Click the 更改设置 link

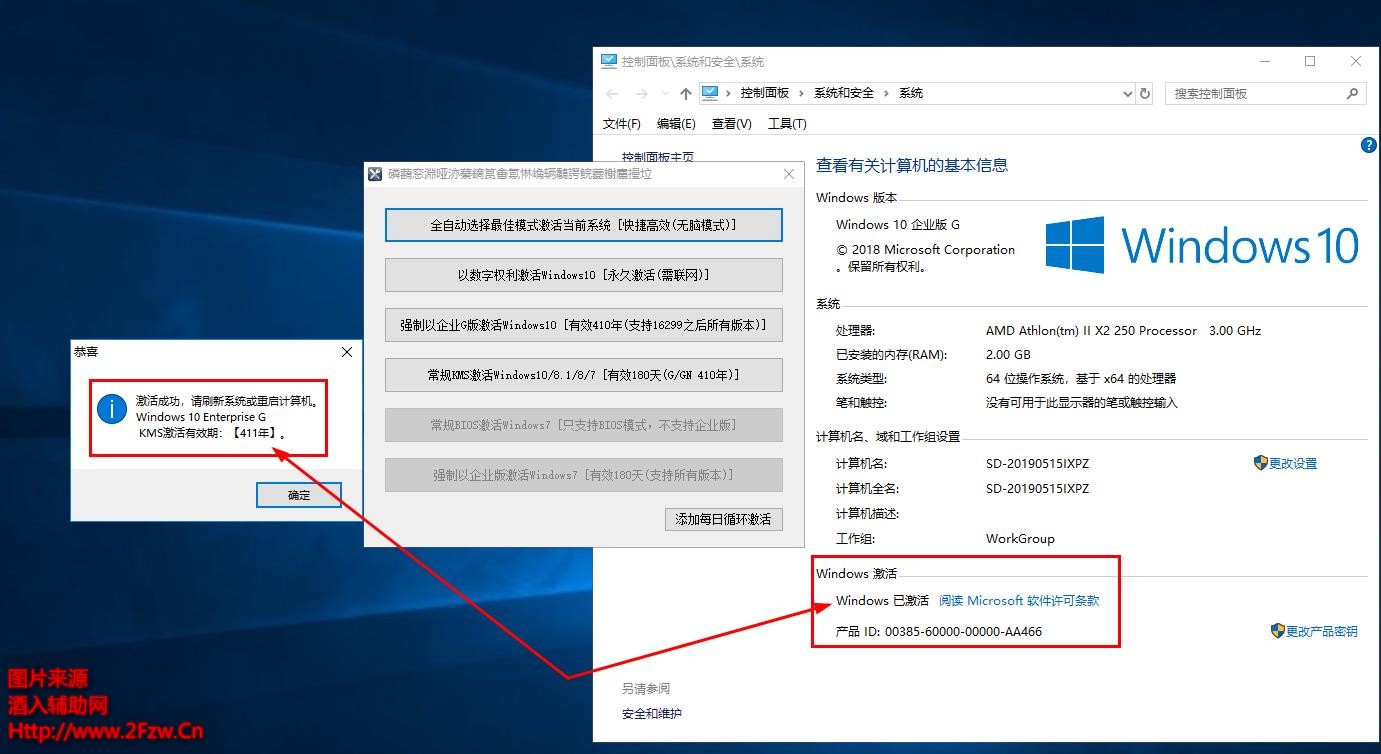[x=1293, y=464]
